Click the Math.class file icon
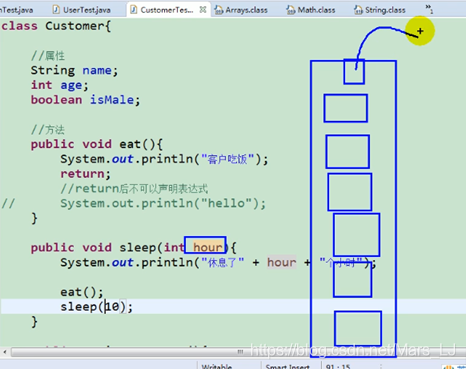This screenshot has height=369, width=466. [291, 10]
